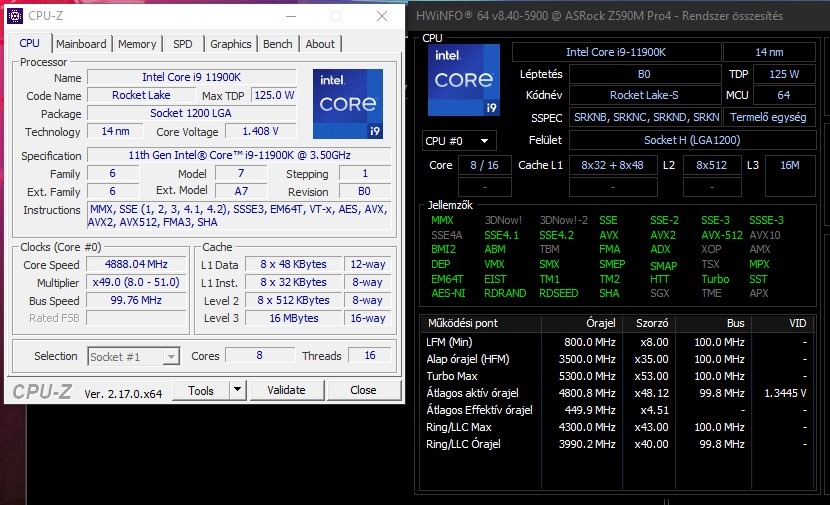830x505 pixels.
Task: Click the AVX-512 feature flag
Action: click(722, 235)
